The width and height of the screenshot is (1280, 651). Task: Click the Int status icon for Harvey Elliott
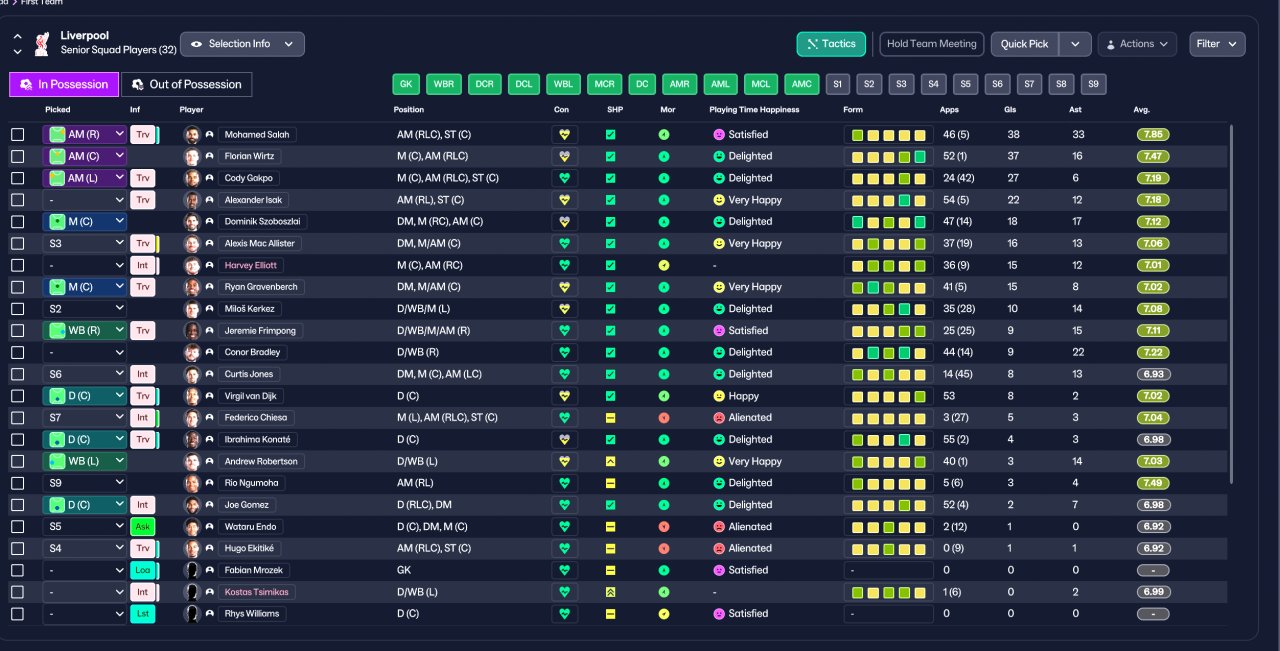143,265
